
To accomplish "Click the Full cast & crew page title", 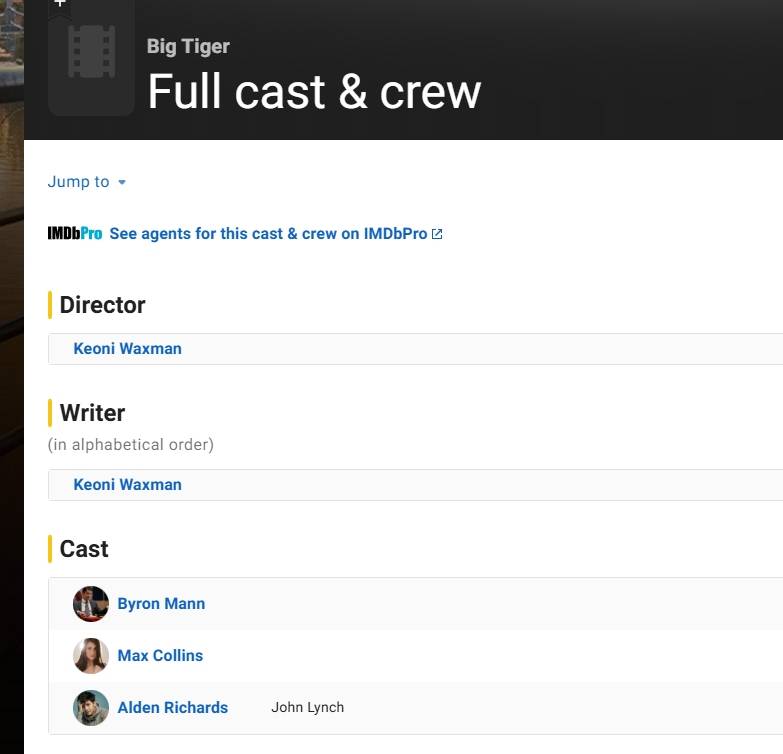I will coord(314,92).
